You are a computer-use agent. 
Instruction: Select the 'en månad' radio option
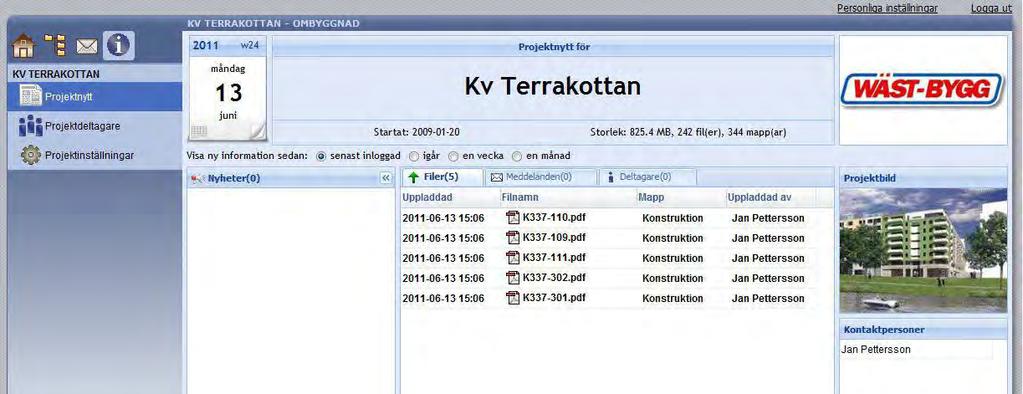517,157
